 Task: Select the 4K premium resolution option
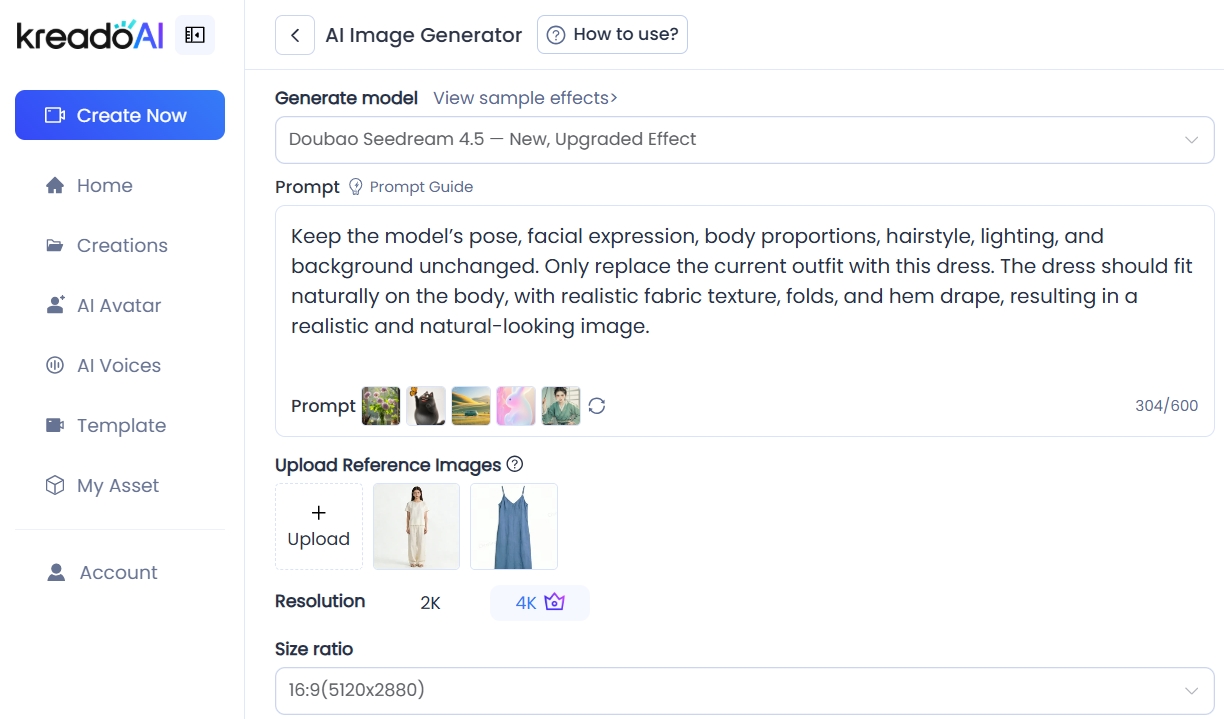point(539,603)
